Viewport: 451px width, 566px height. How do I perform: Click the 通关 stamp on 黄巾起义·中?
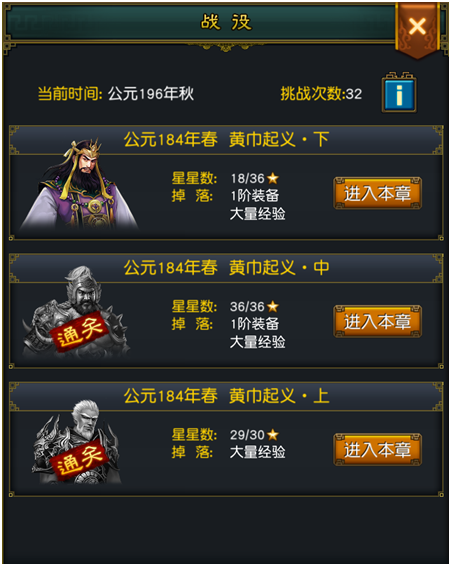(x=79, y=332)
